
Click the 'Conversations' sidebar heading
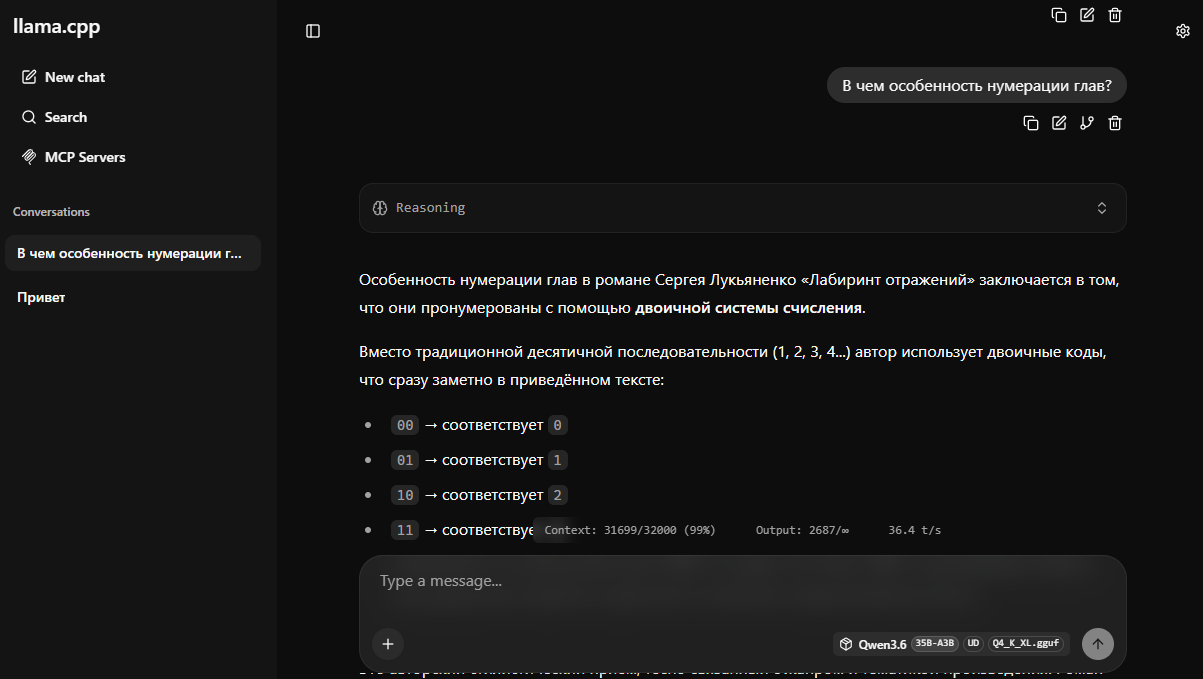pyautogui.click(x=51, y=212)
